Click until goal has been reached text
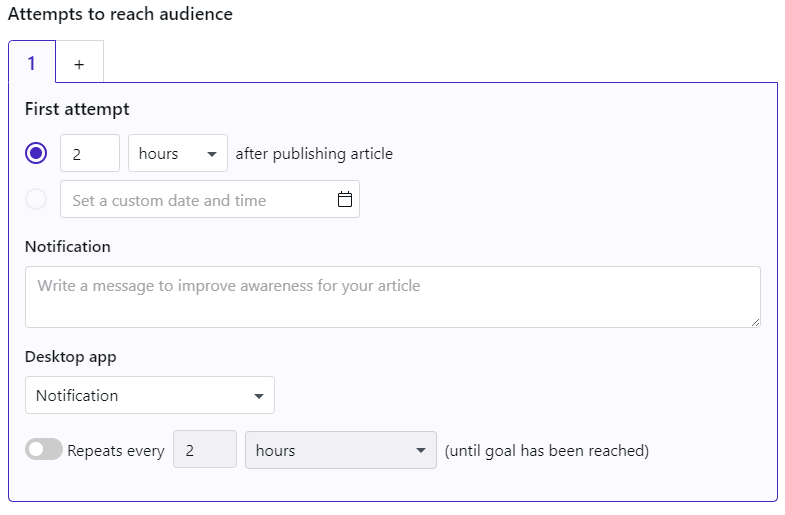Viewport: 785px width, 515px height. point(547,450)
